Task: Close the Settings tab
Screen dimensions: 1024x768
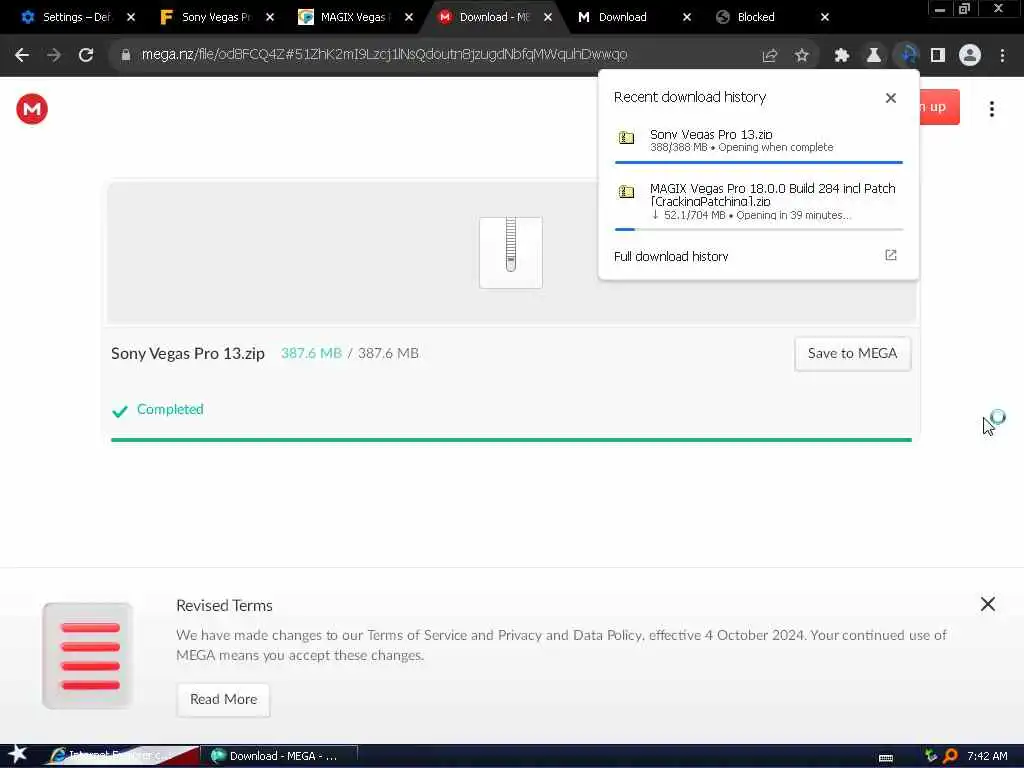Action: pos(131,18)
